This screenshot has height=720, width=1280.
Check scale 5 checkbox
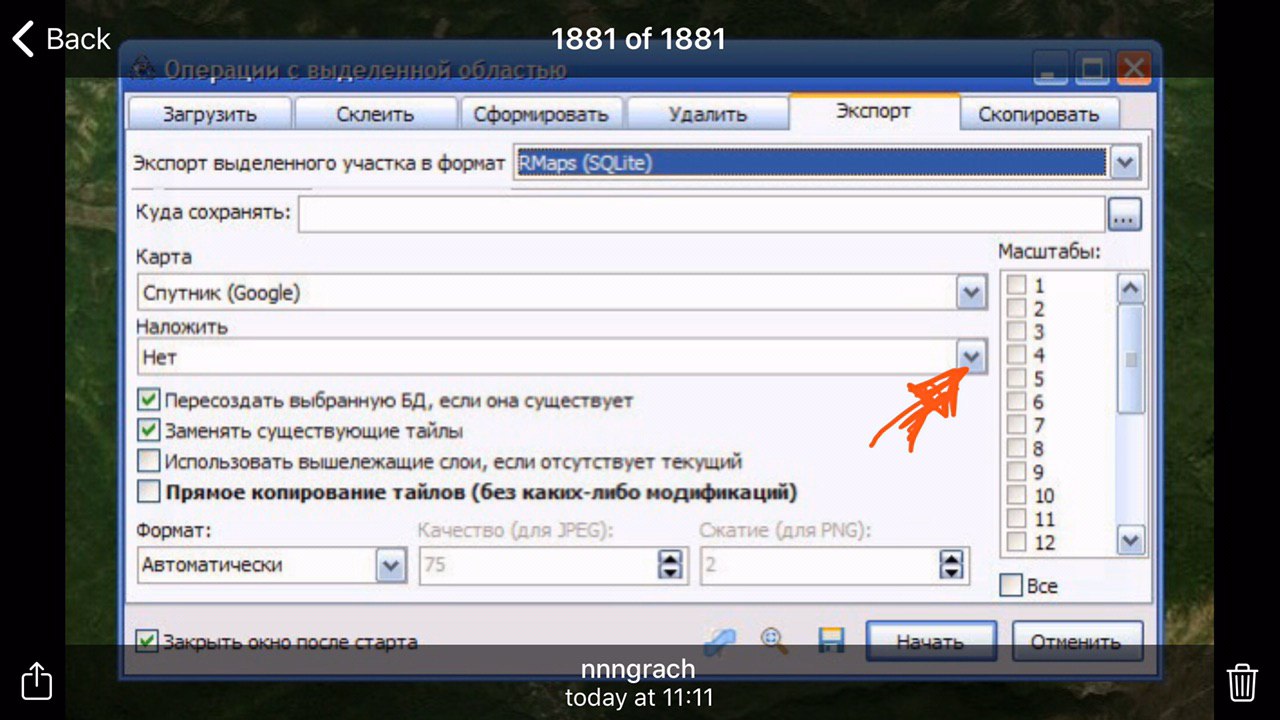click(1016, 378)
